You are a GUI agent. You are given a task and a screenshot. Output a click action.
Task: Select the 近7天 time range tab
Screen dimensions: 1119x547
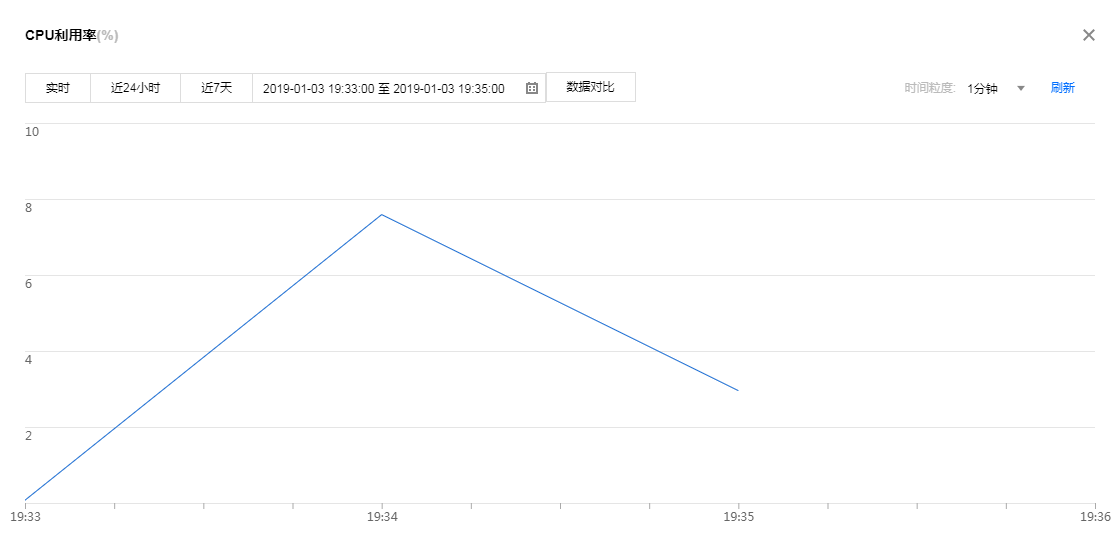tap(216, 88)
